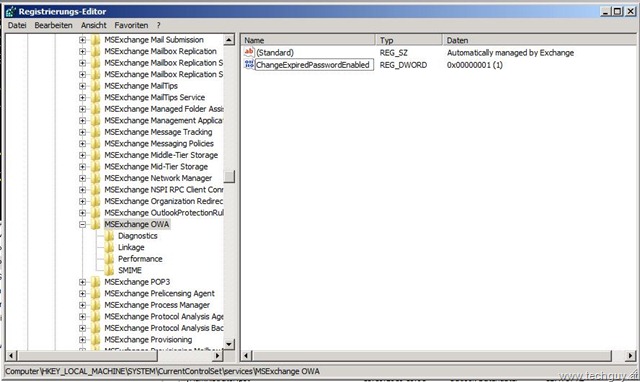This screenshot has height=382, width=640.
Task: Click folder icon of MSExchange Mailbox Replication
Action: point(96,51)
